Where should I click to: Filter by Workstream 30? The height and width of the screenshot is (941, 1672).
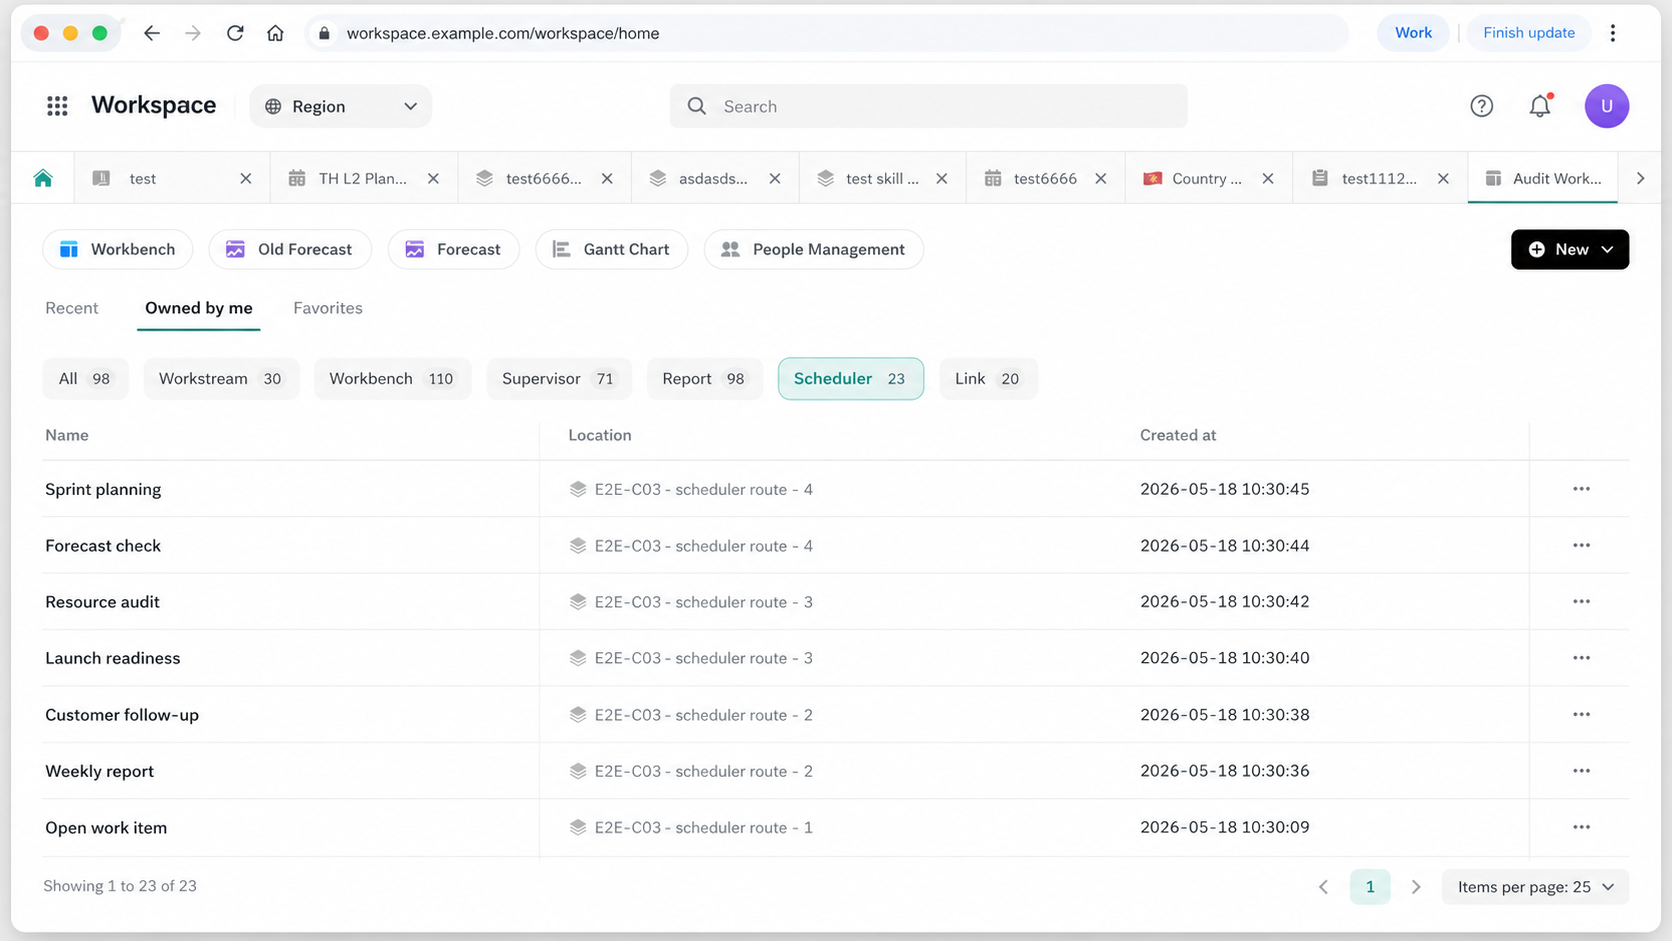tap(221, 379)
